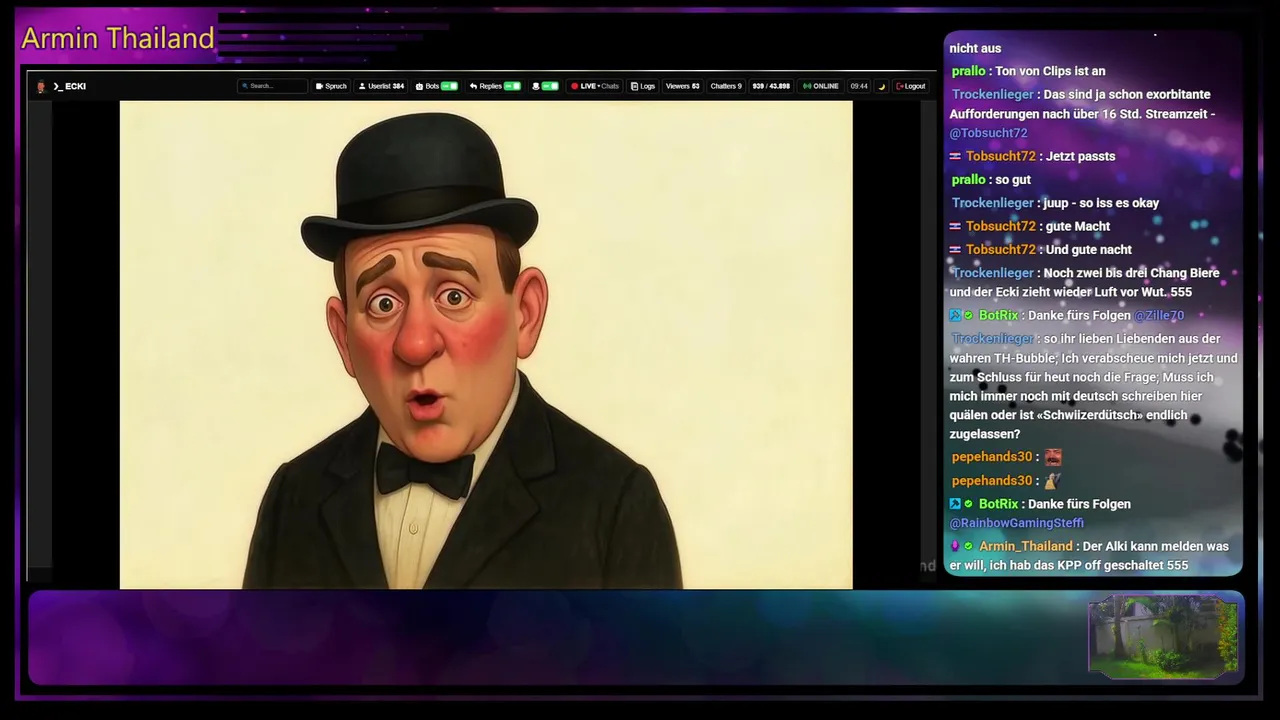Click BotRix in the RainbowGamingSteffi thanks message

[x=999, y=504]
